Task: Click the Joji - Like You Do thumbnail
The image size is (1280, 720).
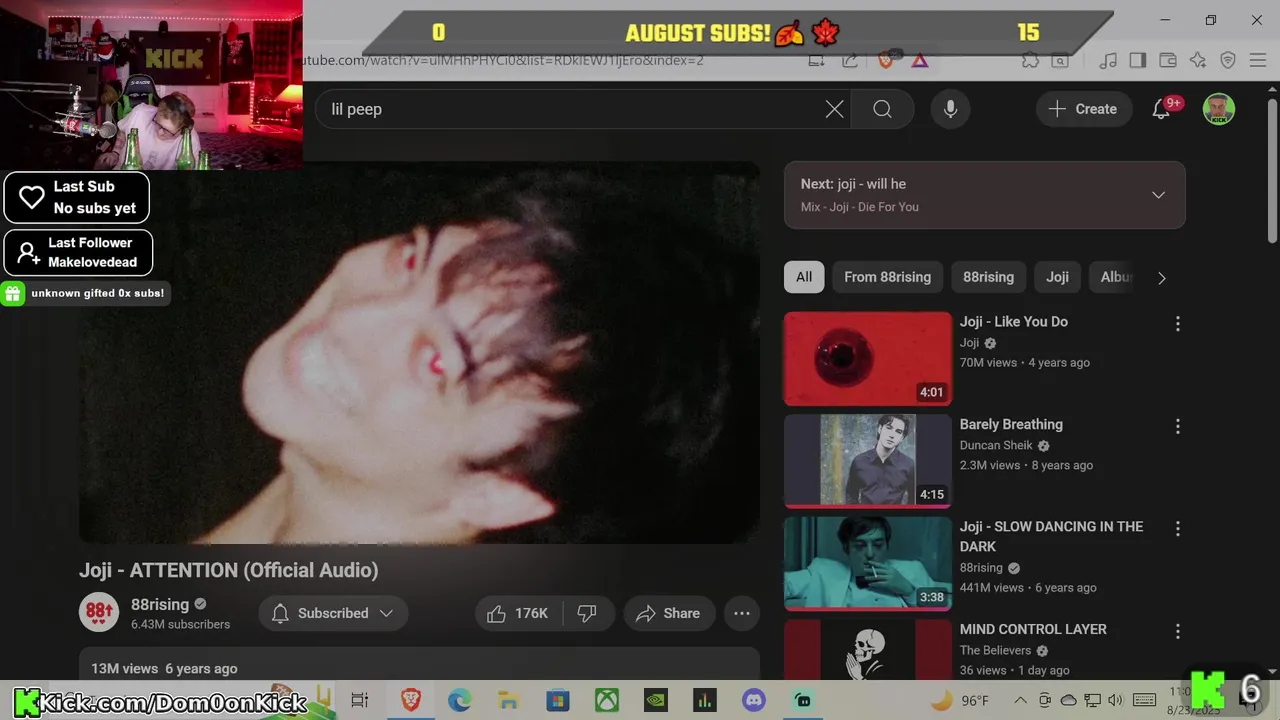Action: (868, 358)
